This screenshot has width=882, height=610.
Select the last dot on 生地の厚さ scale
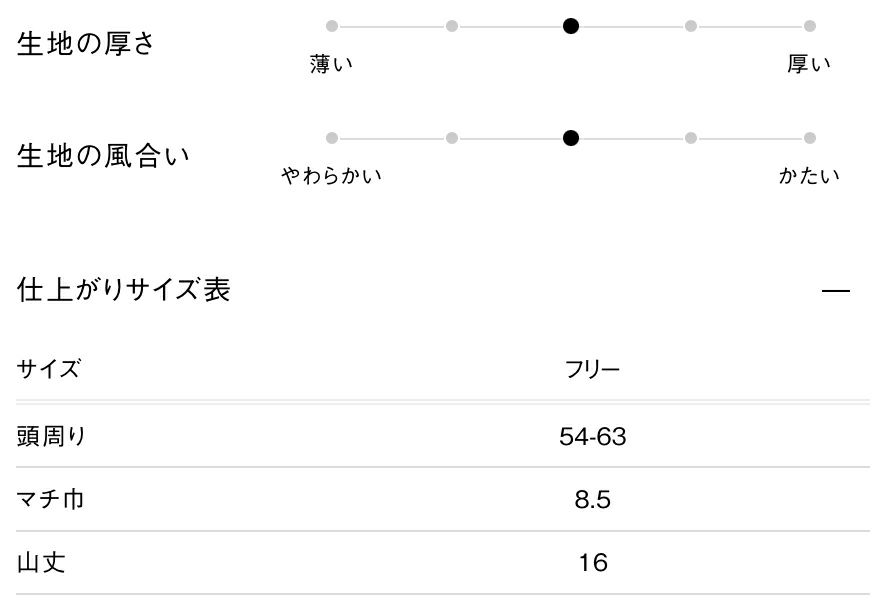point(810,26)
